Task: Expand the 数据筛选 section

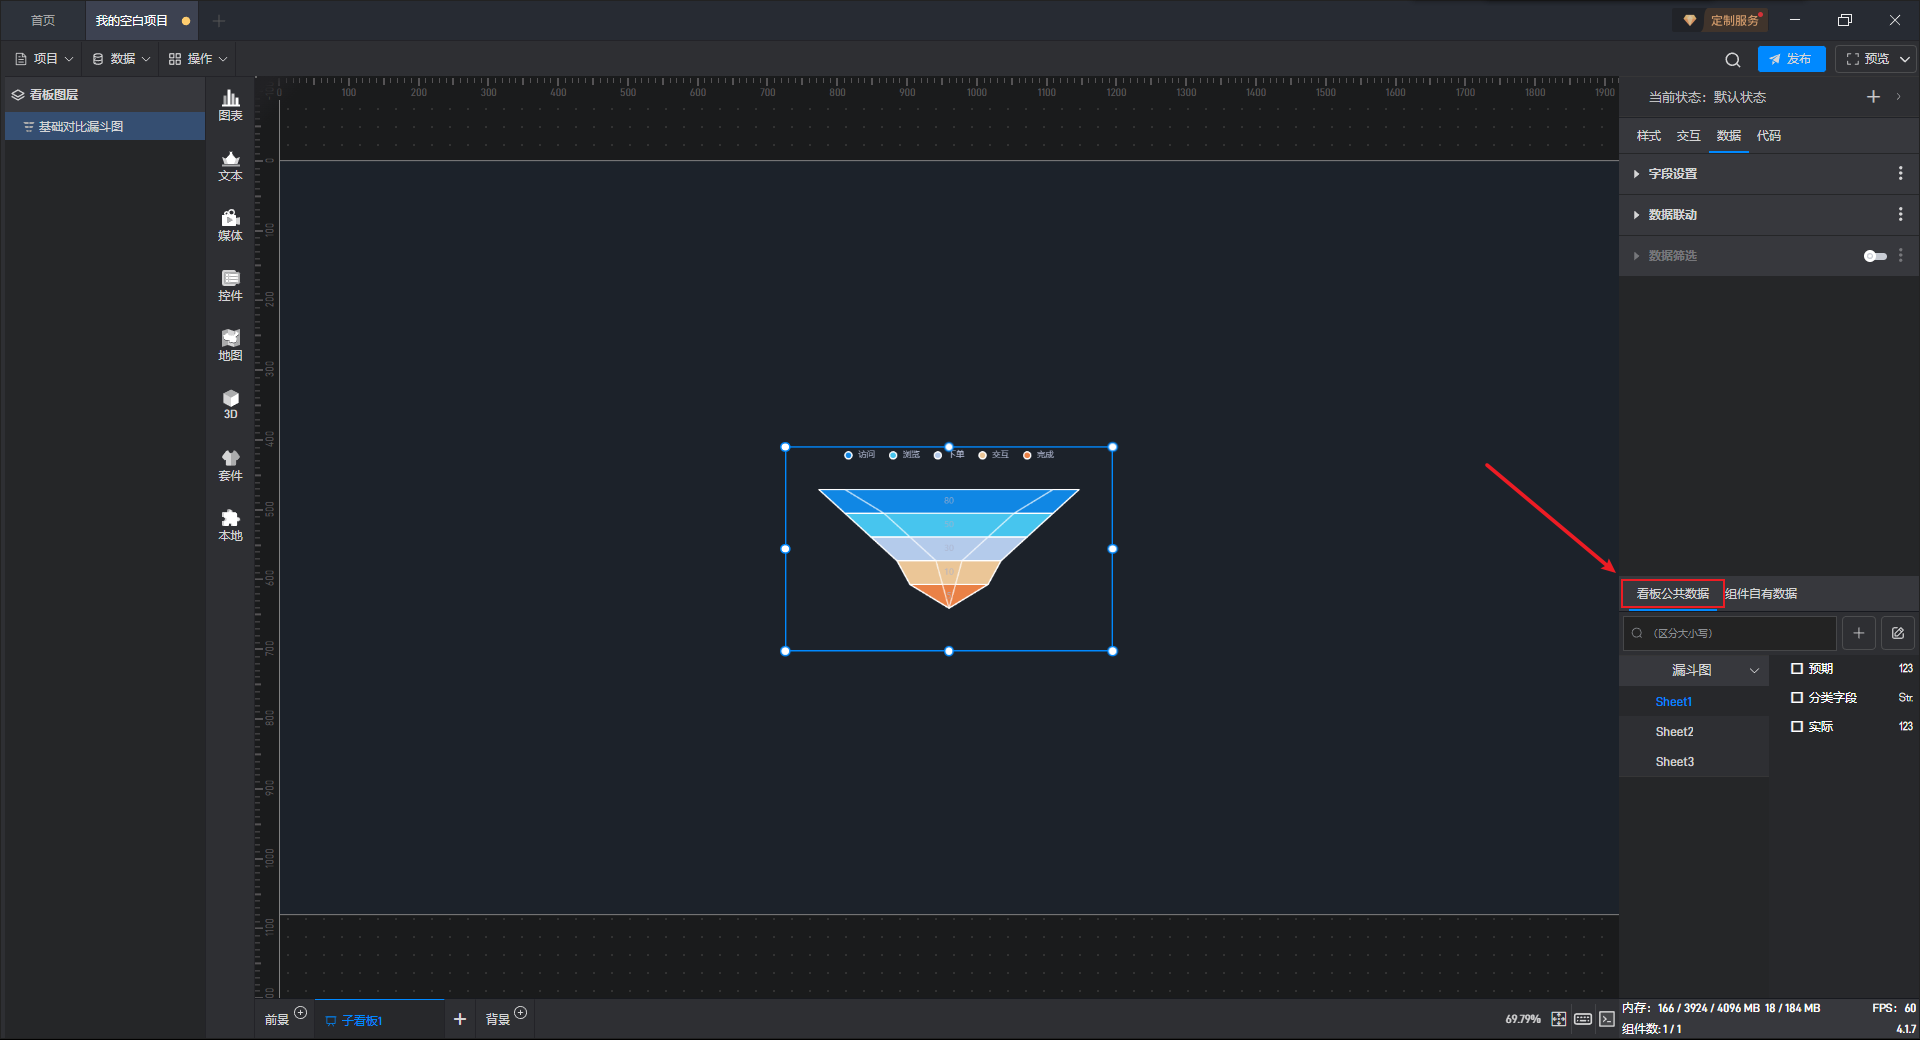Action: coord(1637,256)
